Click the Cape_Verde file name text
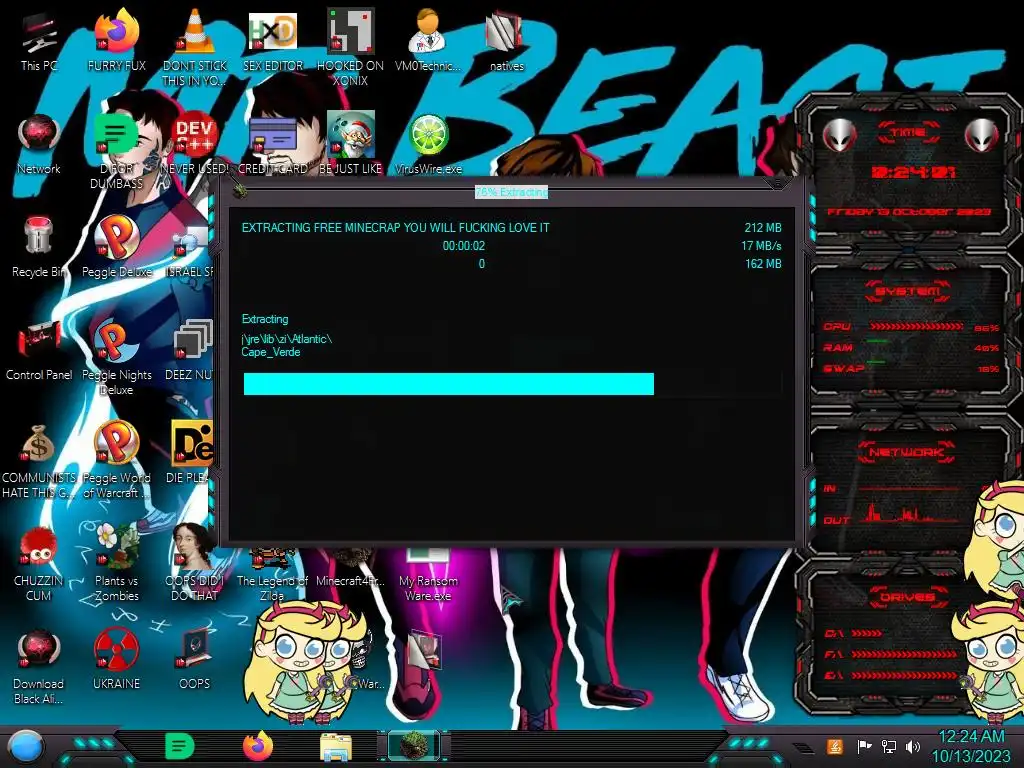 271,352
